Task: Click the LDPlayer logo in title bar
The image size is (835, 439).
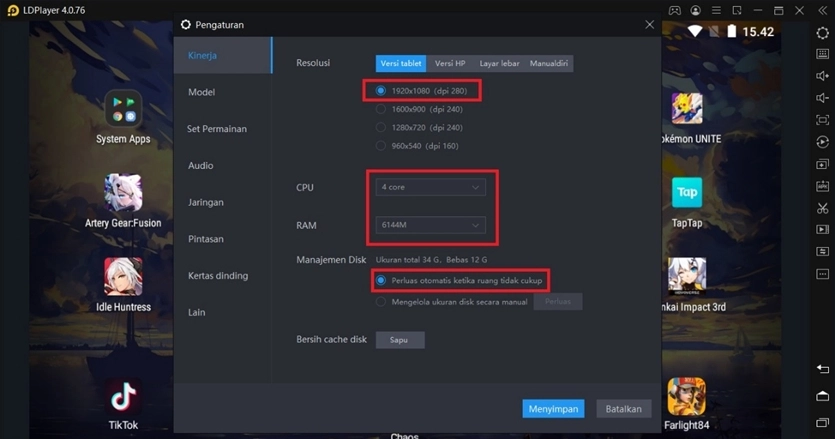Action: coord(13,11)
